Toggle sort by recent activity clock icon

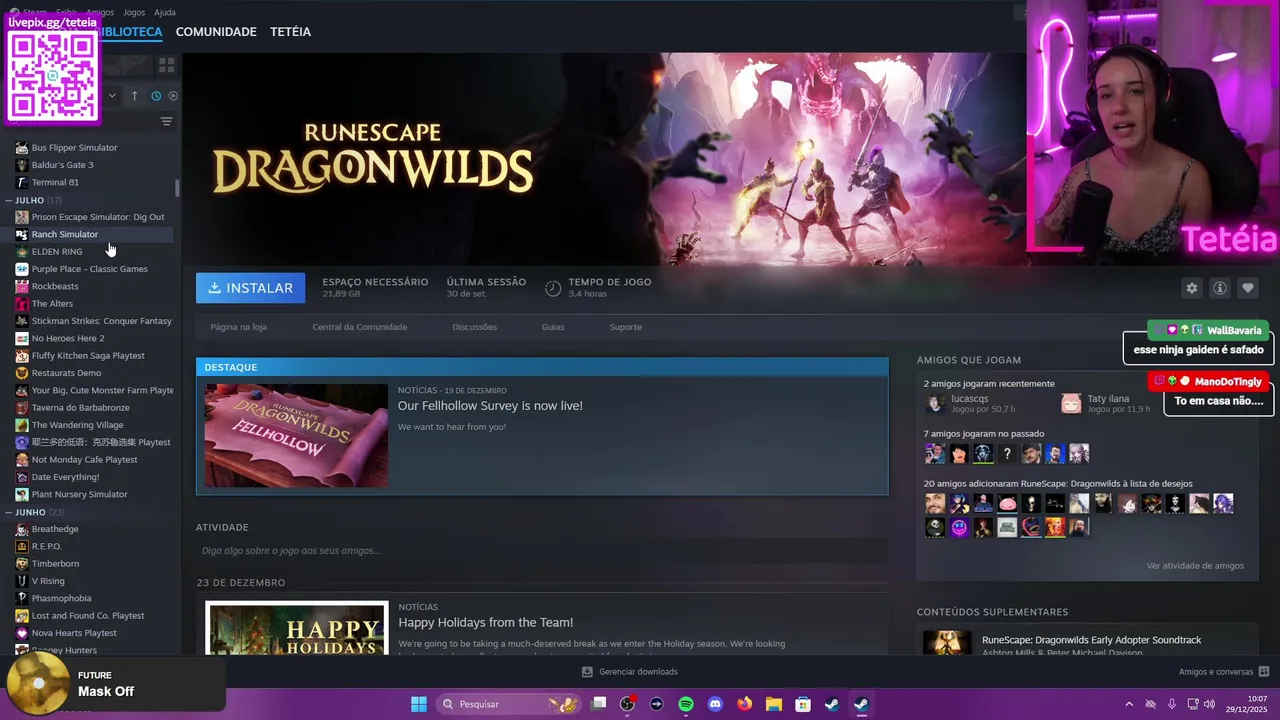pyautogui.click(x=156, y=96)
